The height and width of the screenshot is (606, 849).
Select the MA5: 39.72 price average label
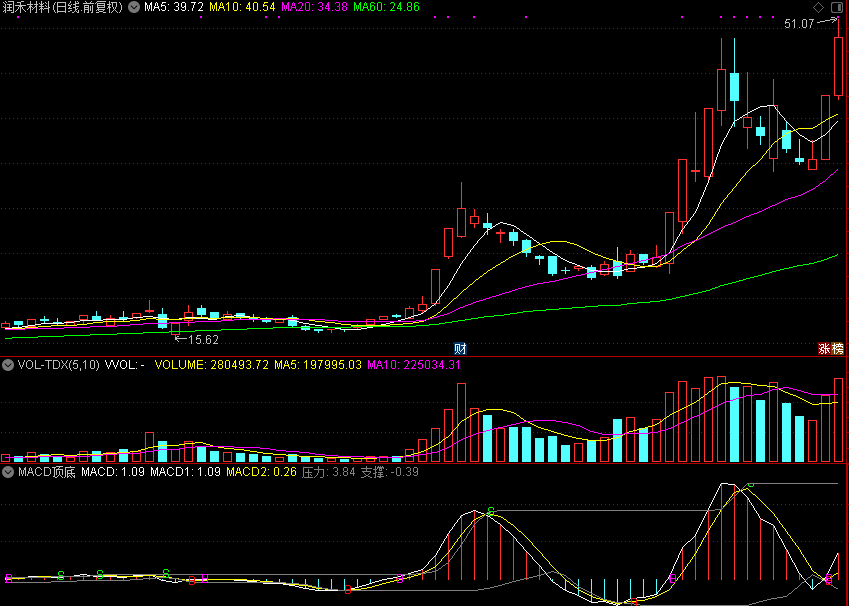tap(174, 7)
